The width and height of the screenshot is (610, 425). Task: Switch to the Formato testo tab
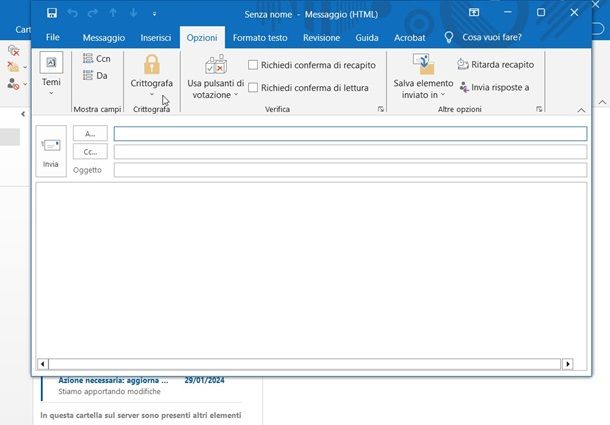pyautogui.click(x=260, y=38)
